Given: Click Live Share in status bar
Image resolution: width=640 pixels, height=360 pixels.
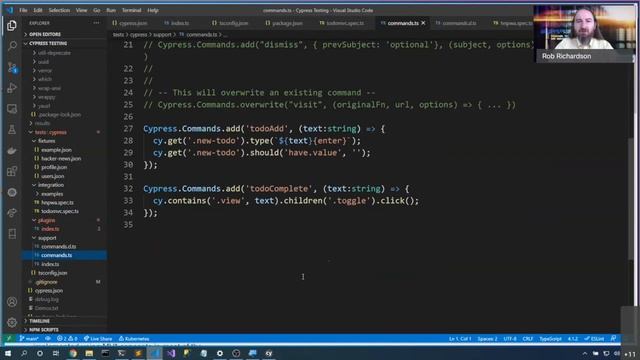Looking at the screenshot, I should (98, 338).
